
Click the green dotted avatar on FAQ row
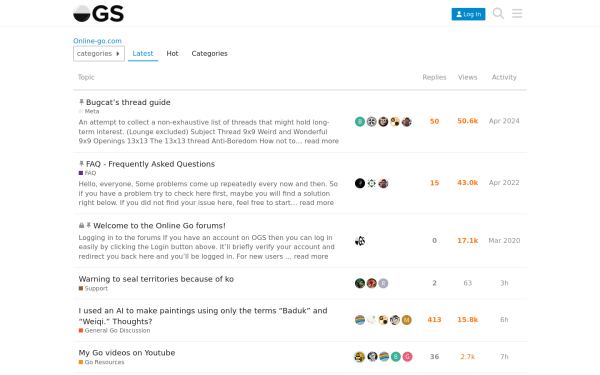[372, 183]
